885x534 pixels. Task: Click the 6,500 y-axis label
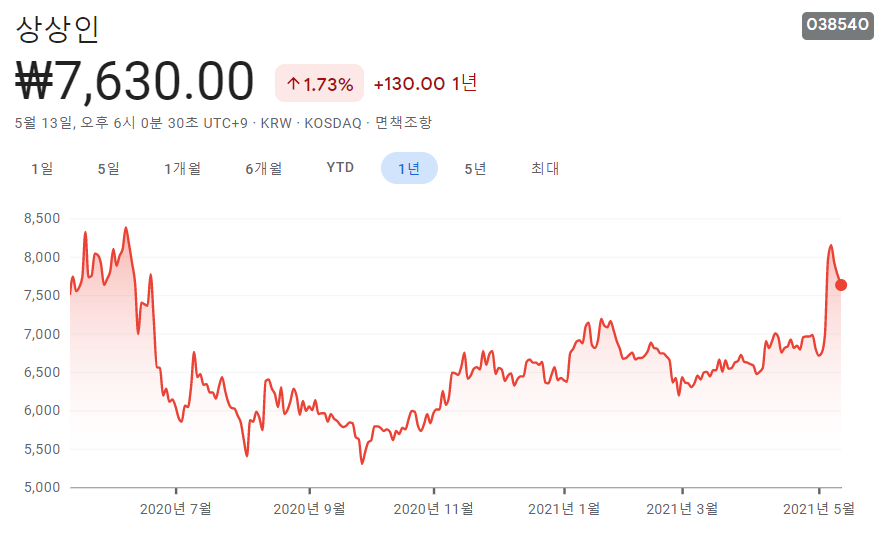[x=42, y=373]
